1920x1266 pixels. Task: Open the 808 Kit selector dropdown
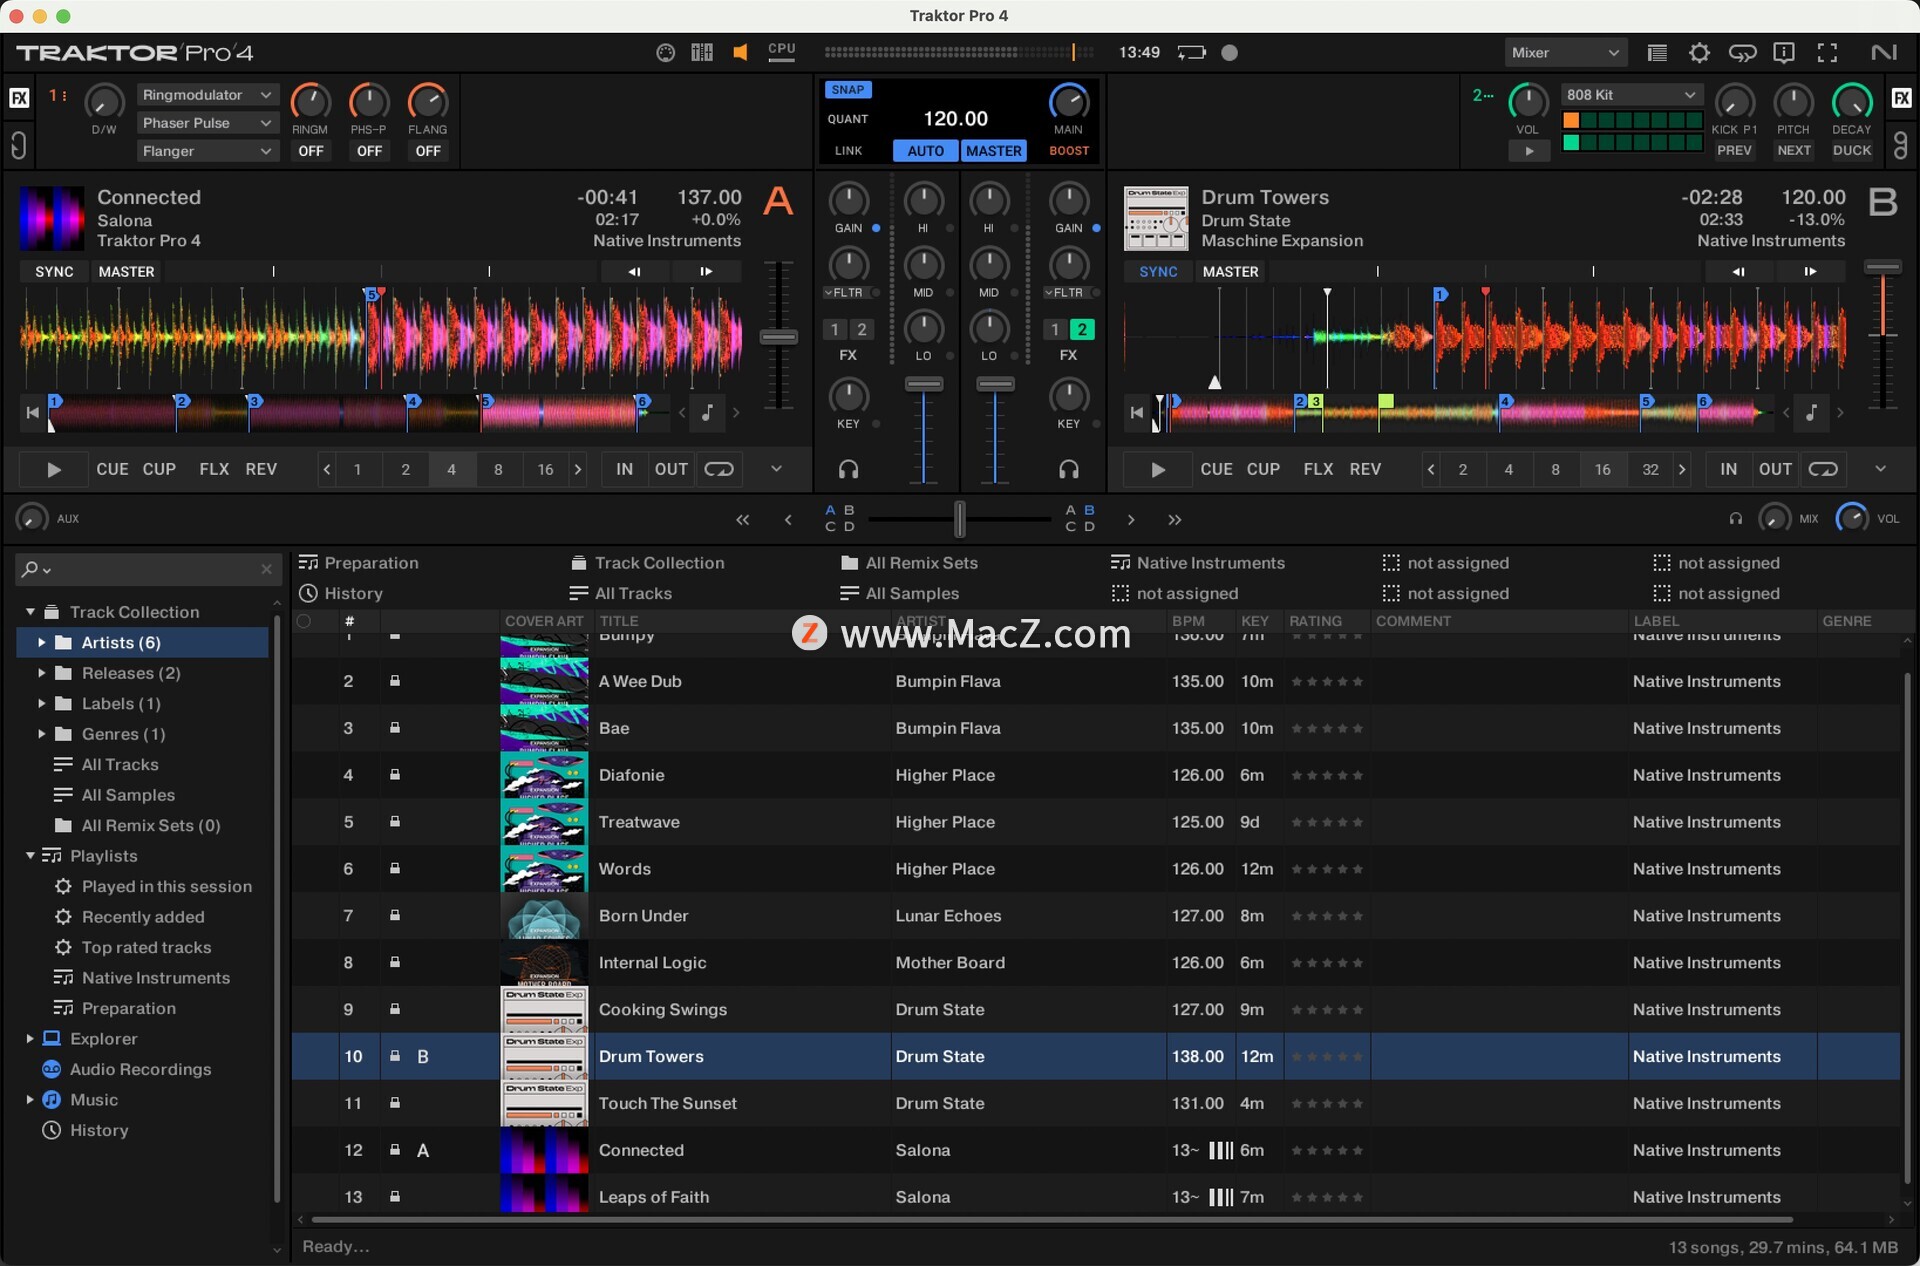[x=1631, y=95]
